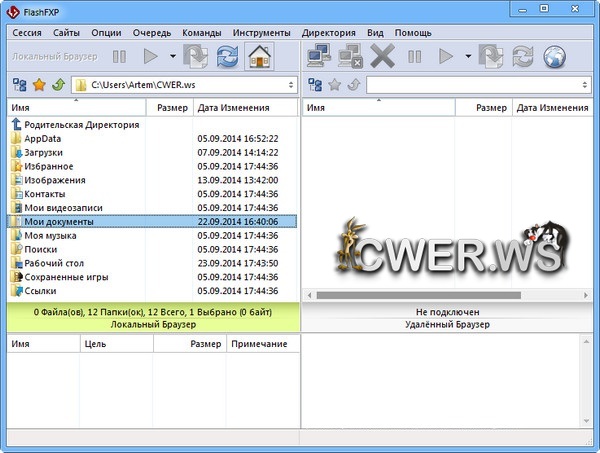600x453 pixels.
Task: Select the Мои документы folder
Action: tap(58, 221)
